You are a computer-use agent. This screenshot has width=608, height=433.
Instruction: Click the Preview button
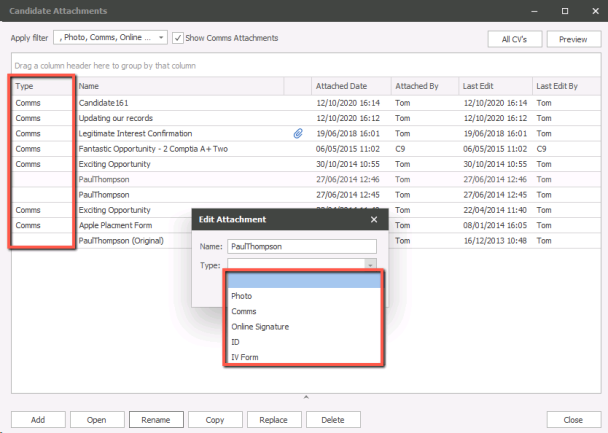(x=572, y=39)
